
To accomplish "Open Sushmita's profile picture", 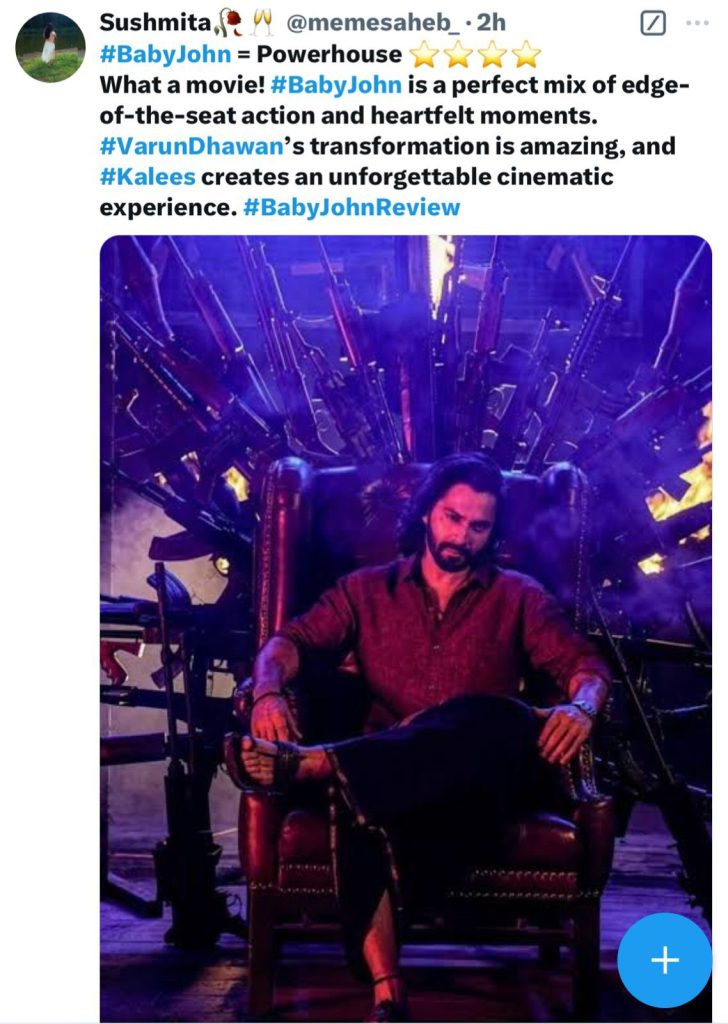I will click(50, 47).
